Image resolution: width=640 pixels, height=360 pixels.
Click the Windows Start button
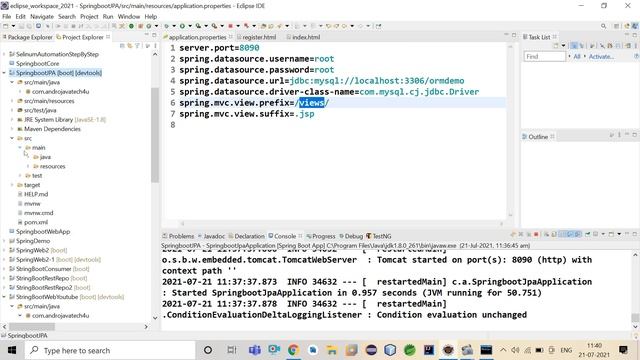11,350
